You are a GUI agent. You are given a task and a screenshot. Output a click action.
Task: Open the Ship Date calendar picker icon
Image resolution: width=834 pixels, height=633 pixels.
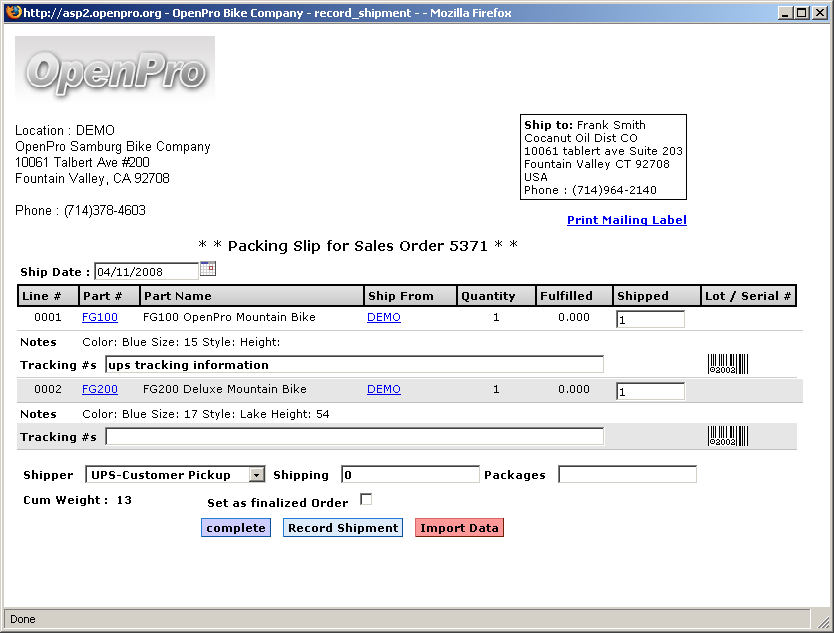[x=208, y=269]
